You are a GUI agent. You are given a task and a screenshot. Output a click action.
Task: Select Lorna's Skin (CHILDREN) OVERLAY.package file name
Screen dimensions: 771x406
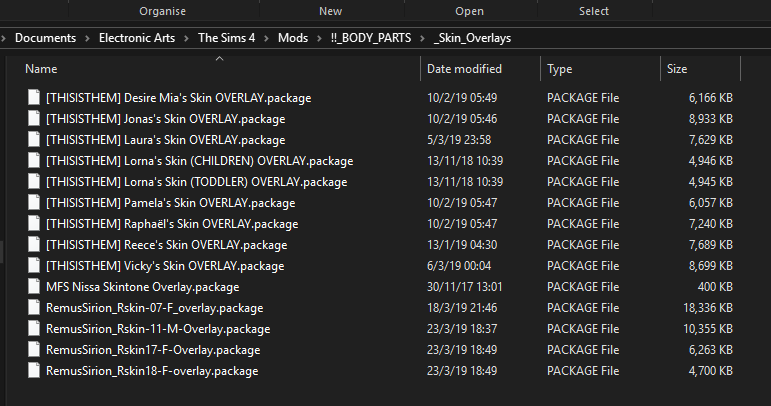coord(200,161)
